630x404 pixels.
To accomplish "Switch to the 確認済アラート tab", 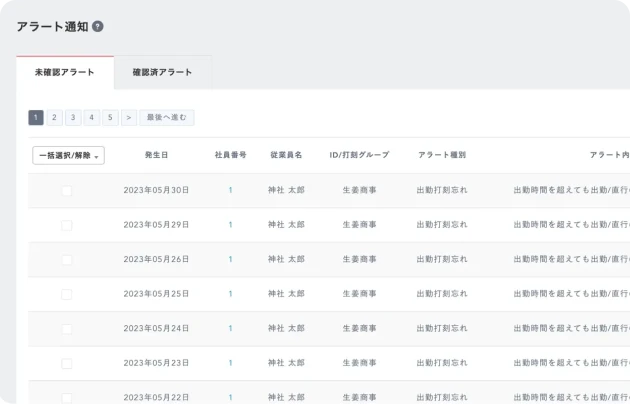I will coord(162,72).
